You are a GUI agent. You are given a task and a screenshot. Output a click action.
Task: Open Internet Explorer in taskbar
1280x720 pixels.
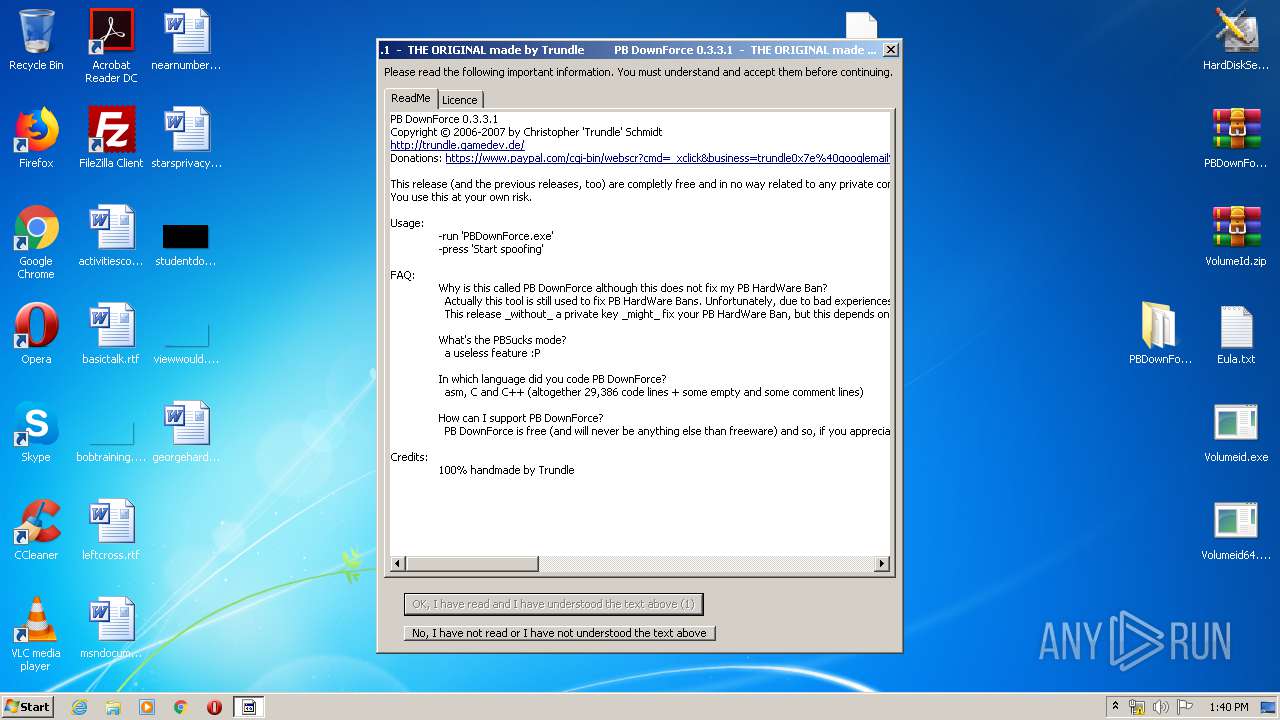79,707
